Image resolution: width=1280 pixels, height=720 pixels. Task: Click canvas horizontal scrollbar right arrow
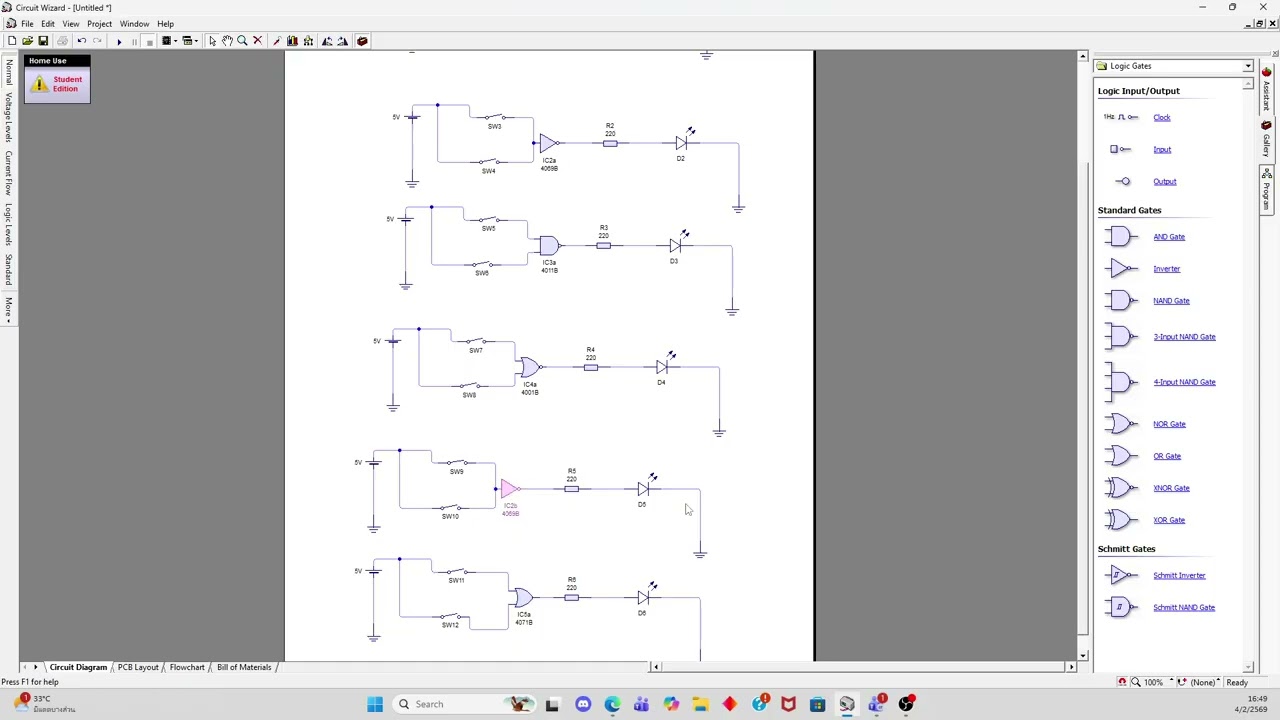tap(1071, 667)
